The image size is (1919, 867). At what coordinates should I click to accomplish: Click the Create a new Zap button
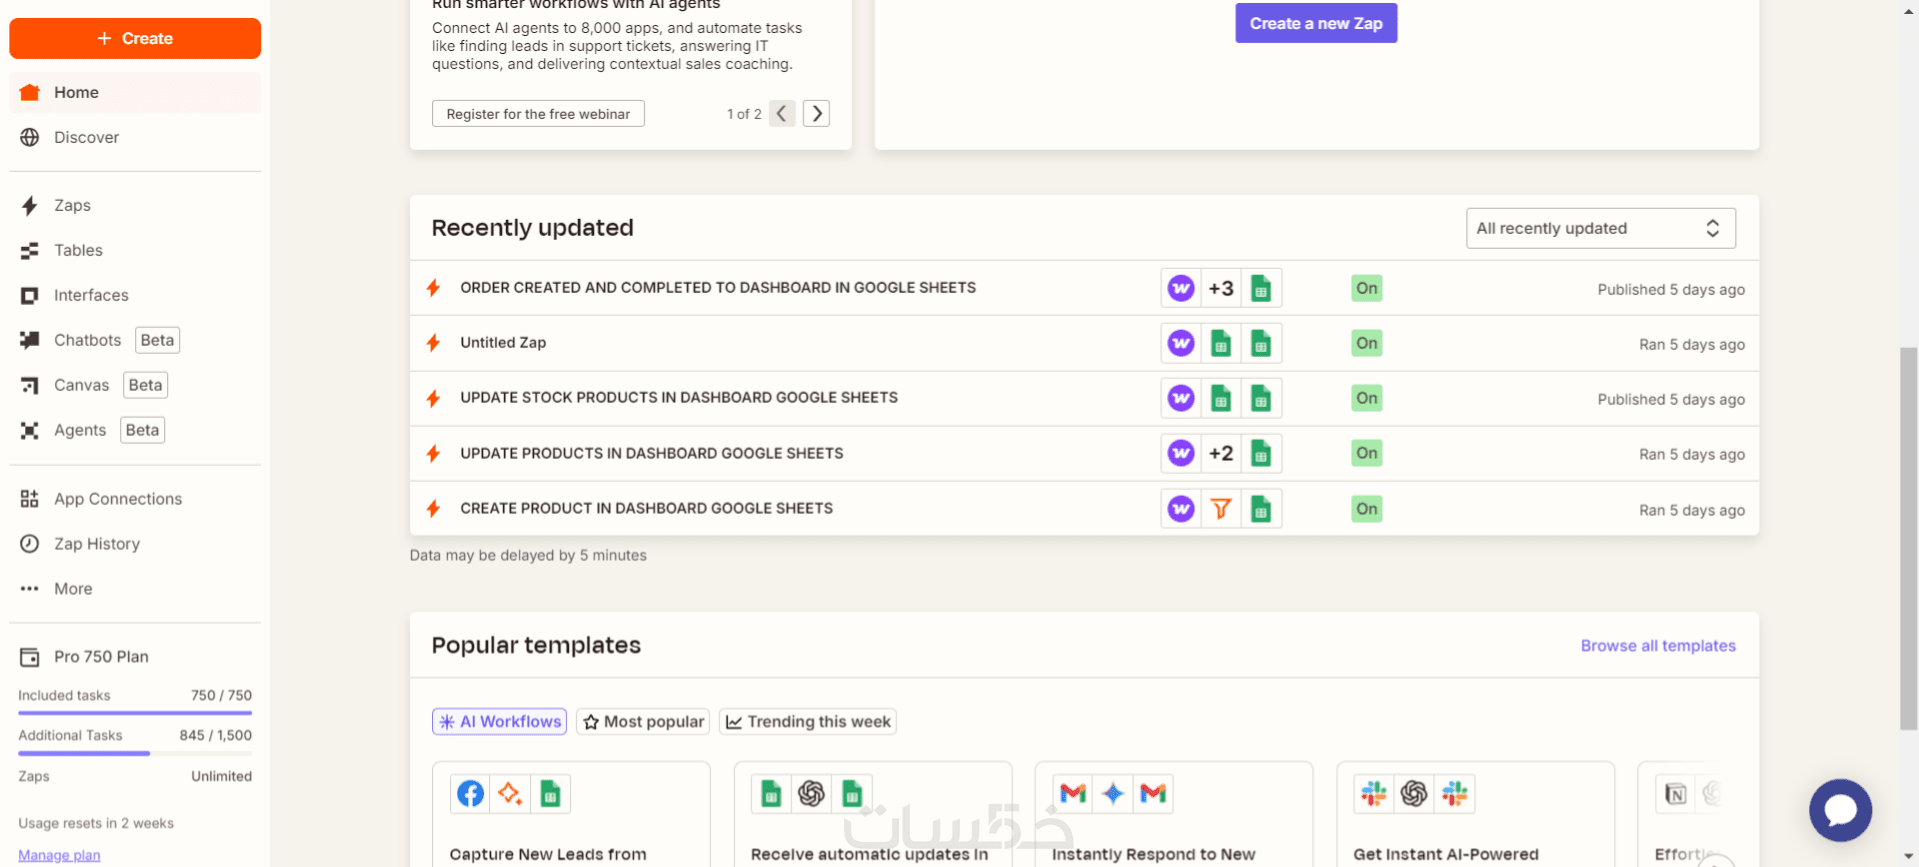point(1315,23)
